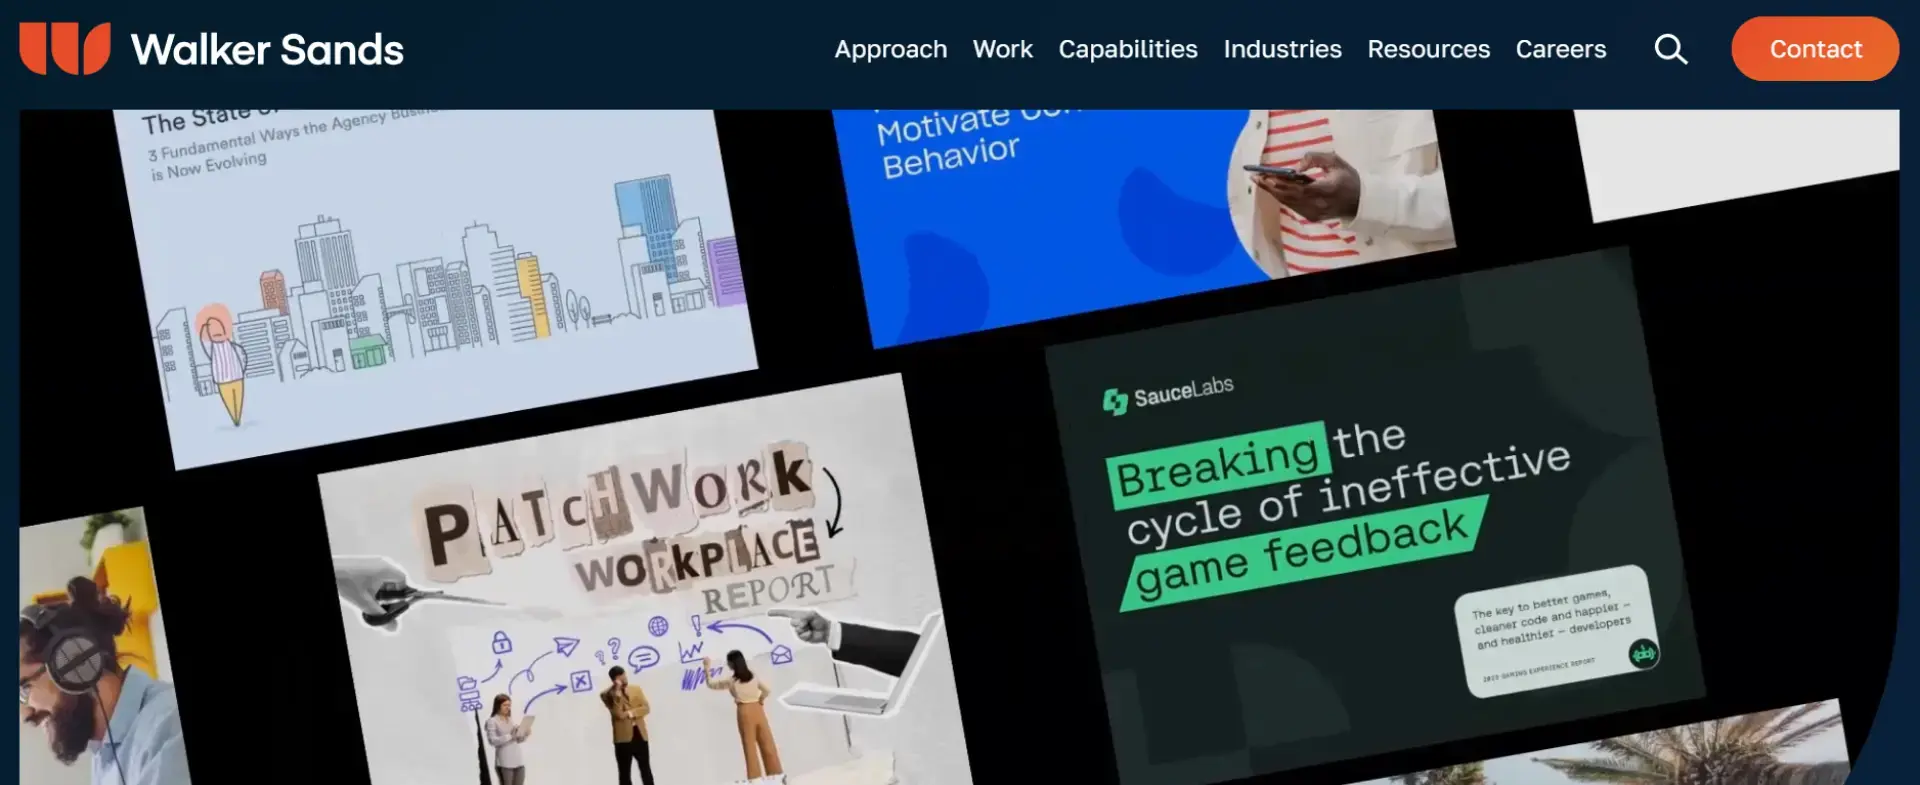Click the Walker Sands logo mark
The image size is (1920, 785).
65,48
